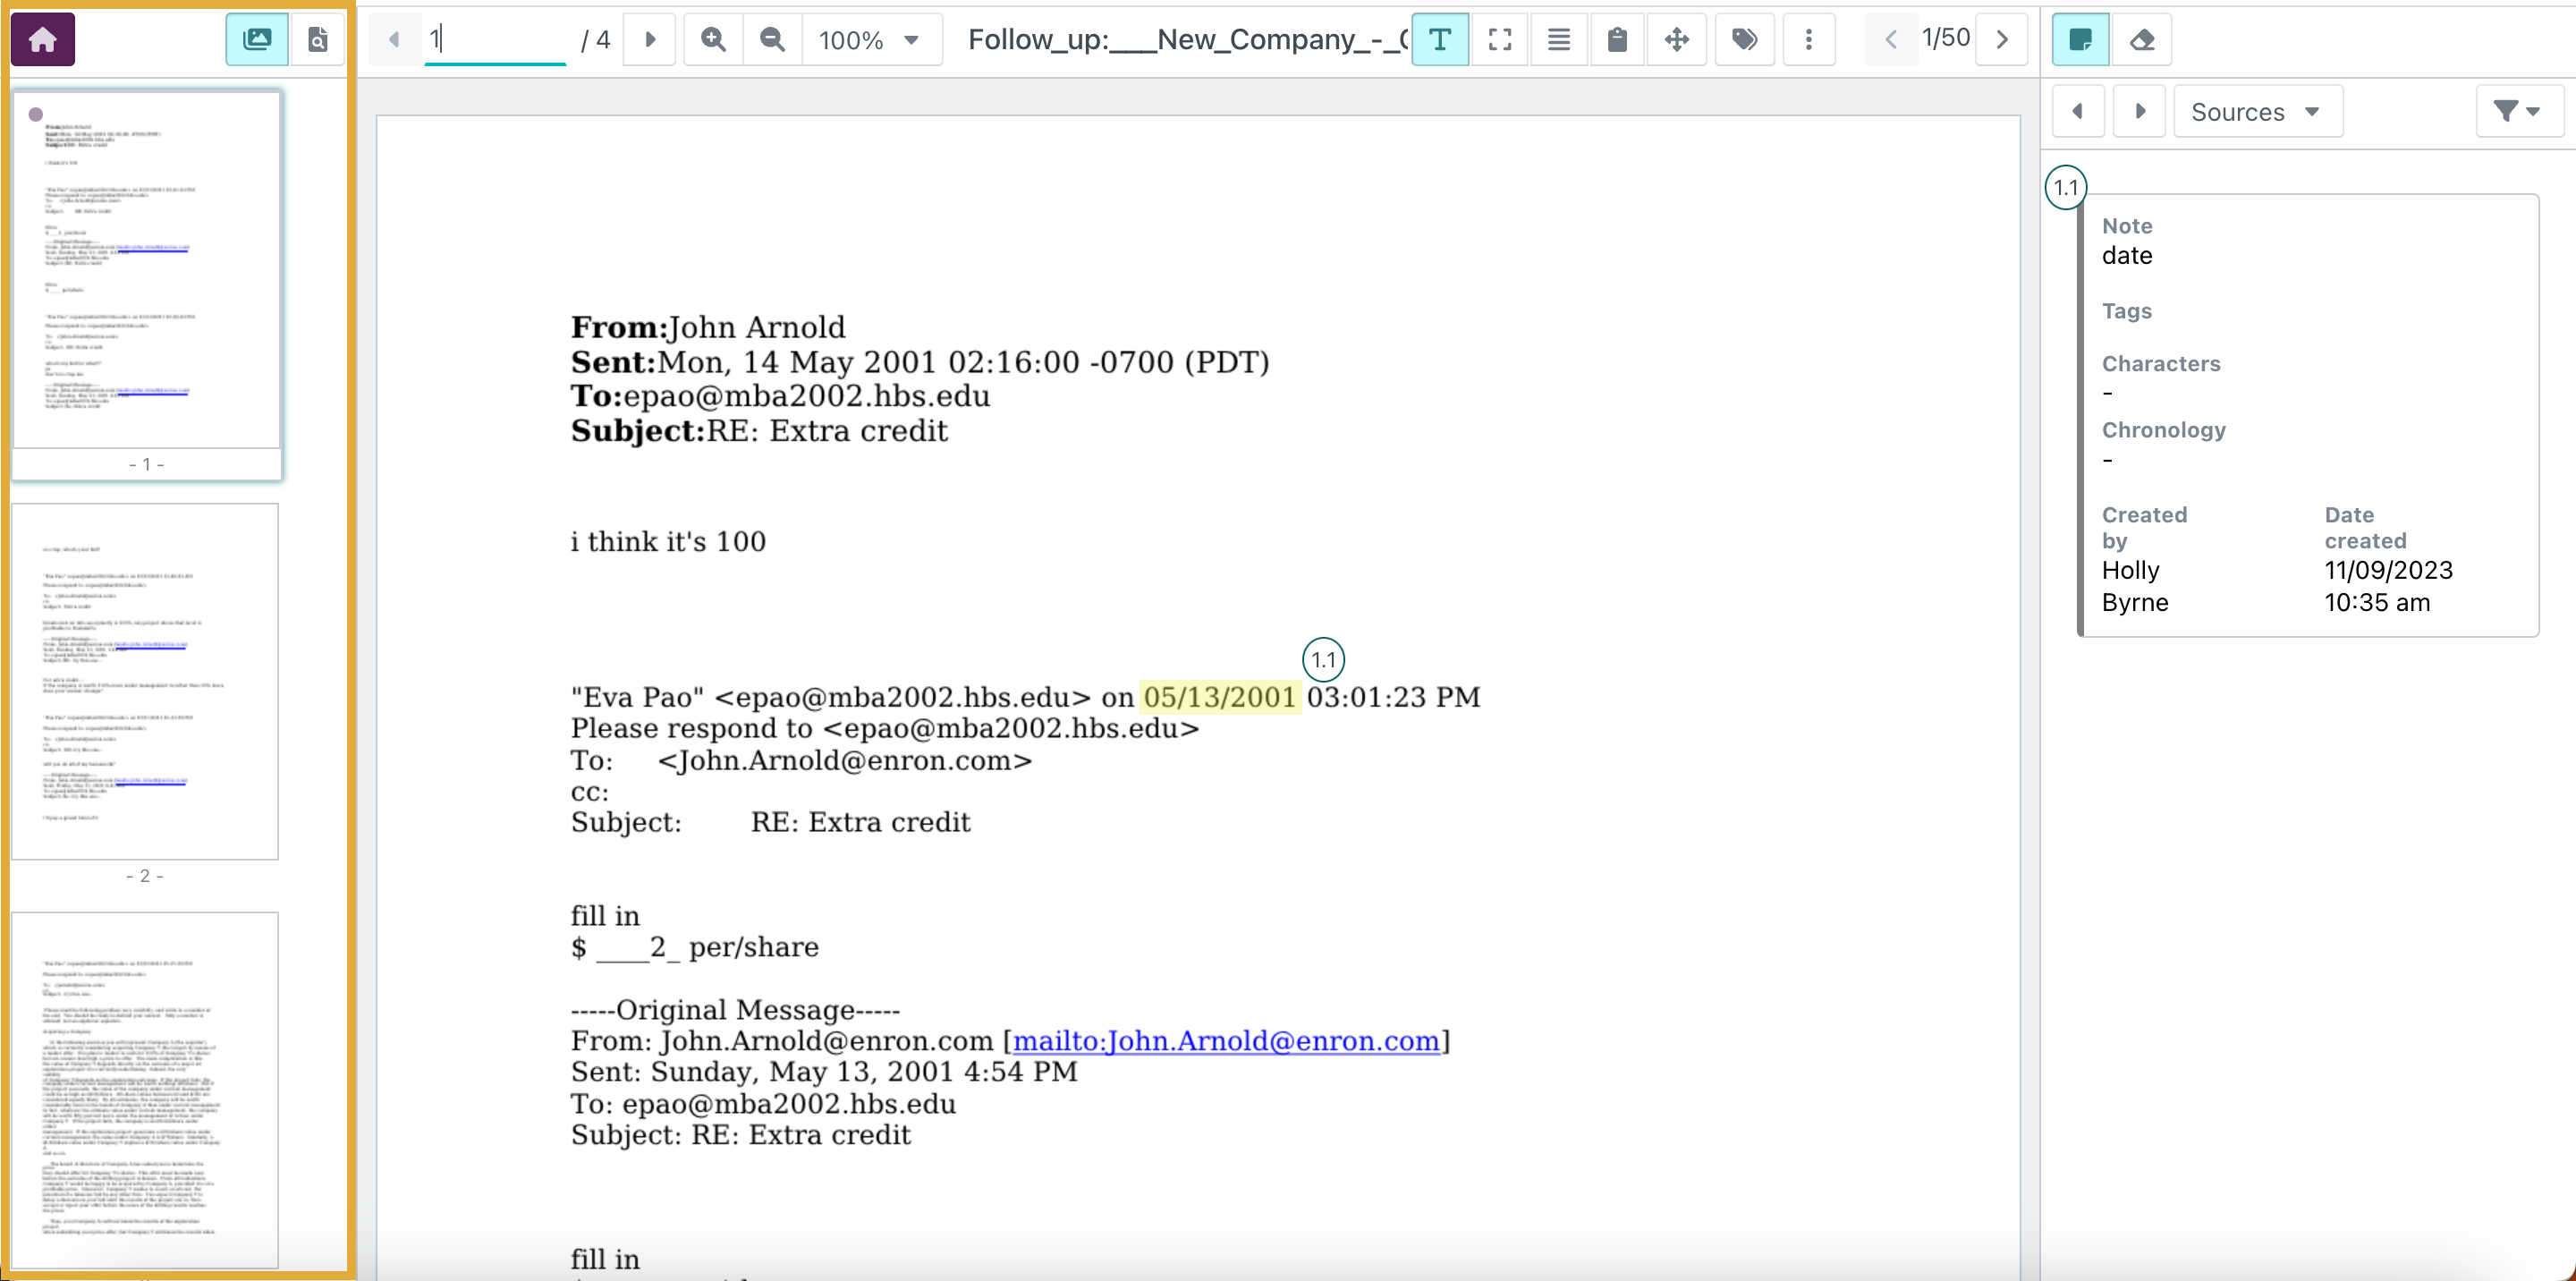Screen dimensions: 2576x1281
Task: Click the zoom out magnifier icon
Action: coord(772,40)
